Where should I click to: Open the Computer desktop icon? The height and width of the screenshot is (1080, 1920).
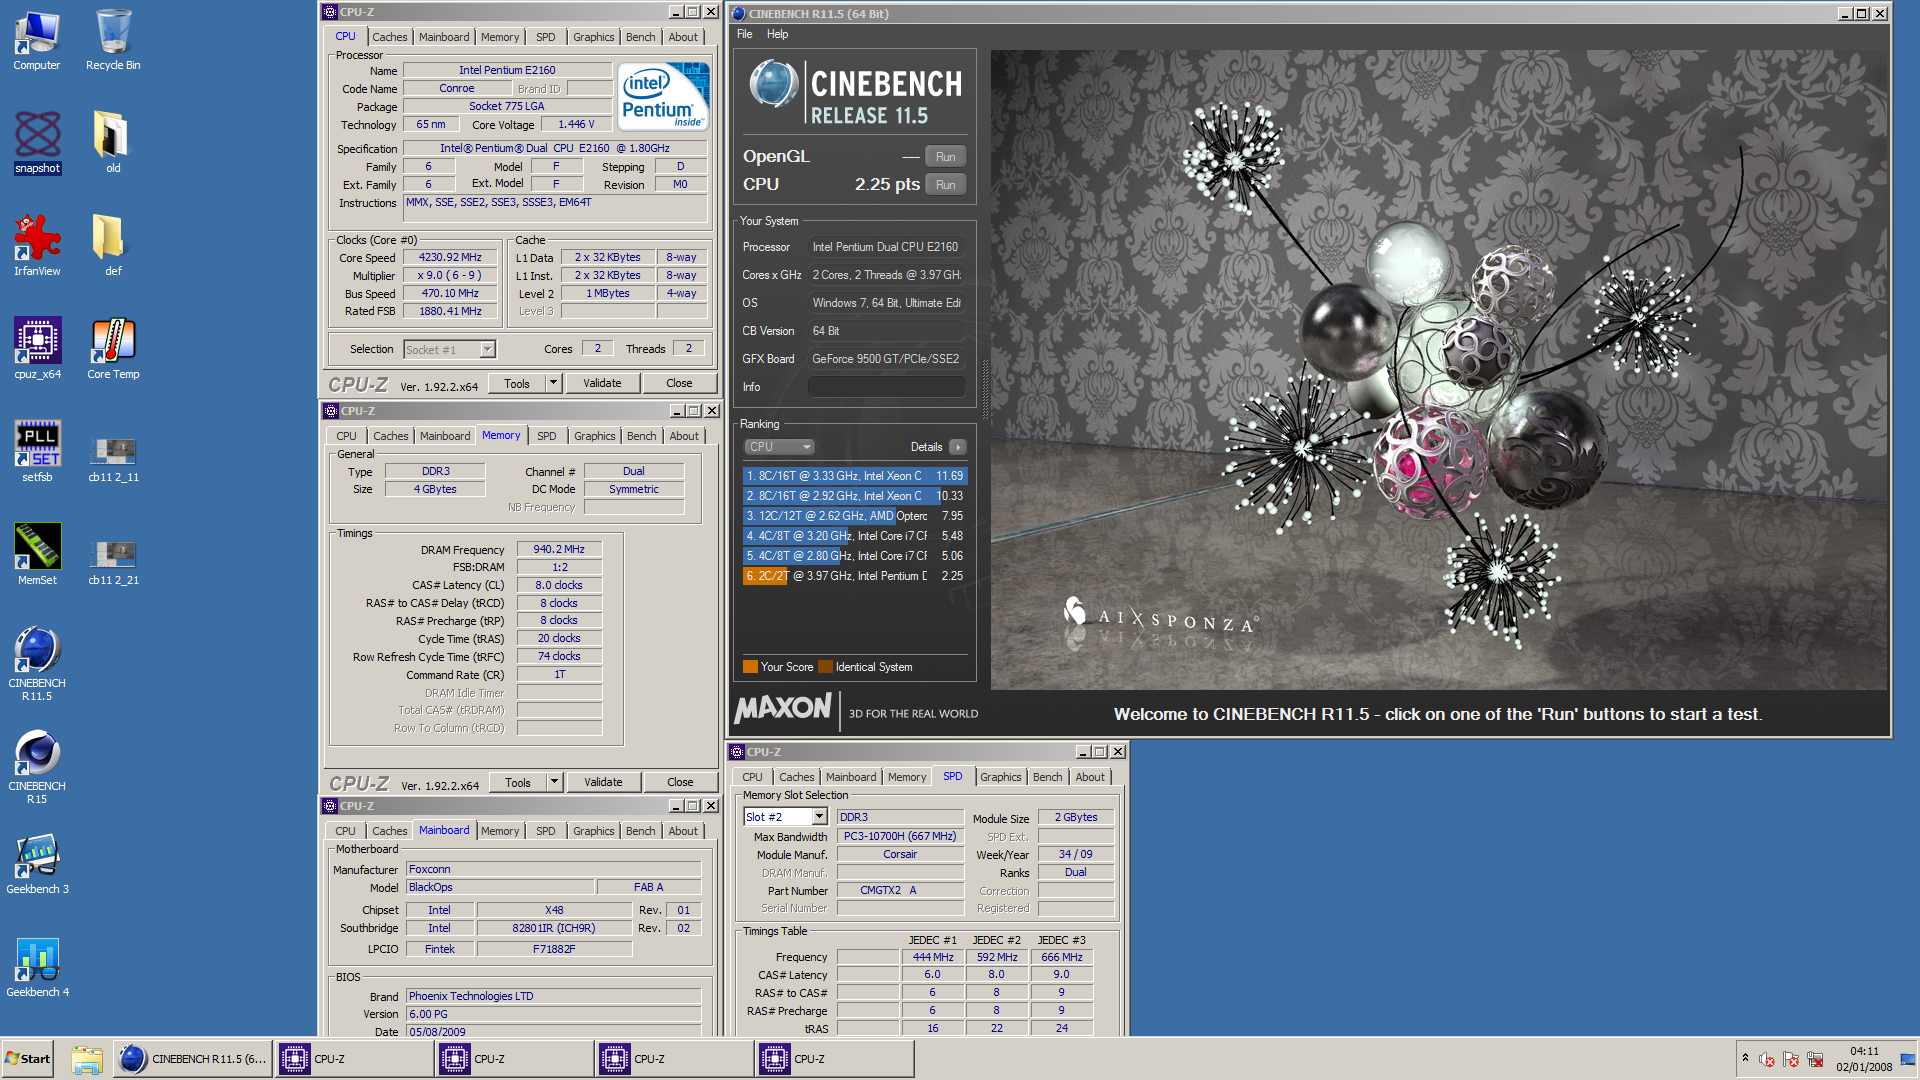tap(37, 40)
